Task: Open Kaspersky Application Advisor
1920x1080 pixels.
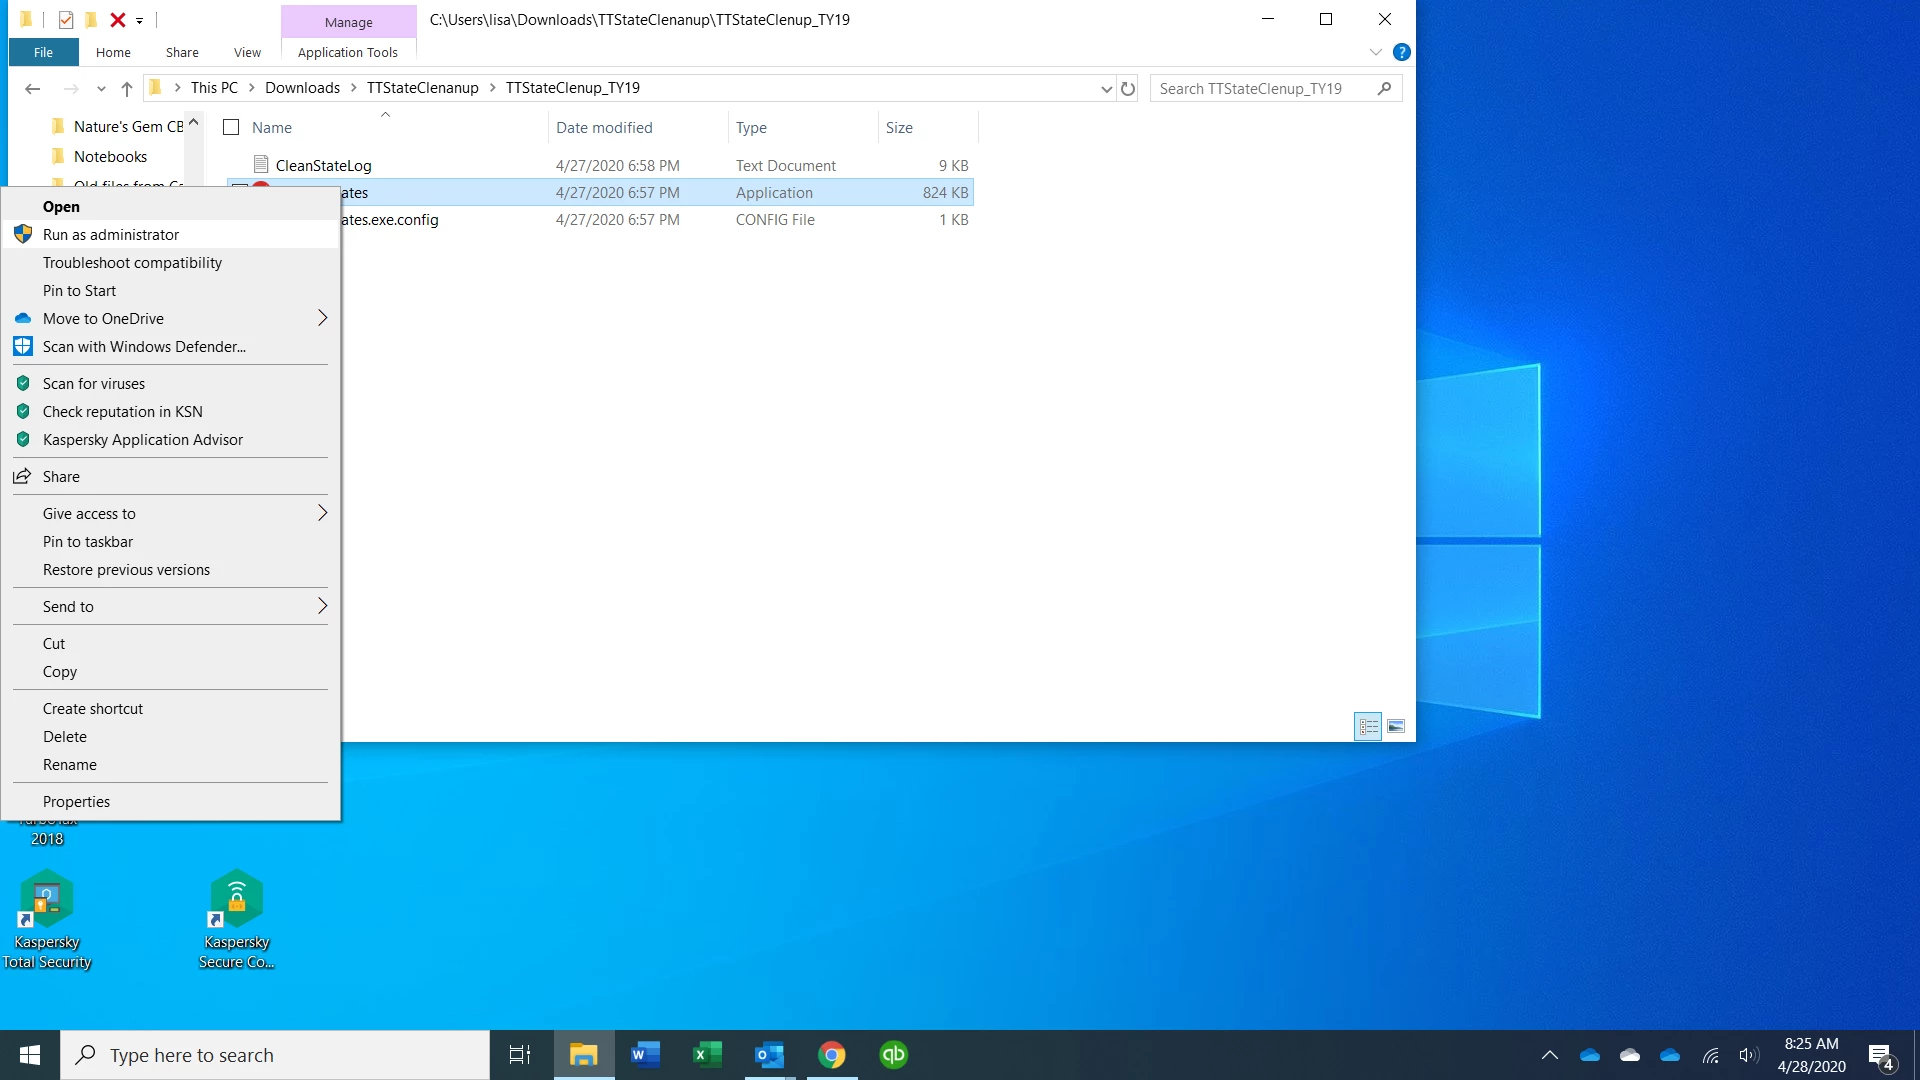Action: (x=171, y=440)
